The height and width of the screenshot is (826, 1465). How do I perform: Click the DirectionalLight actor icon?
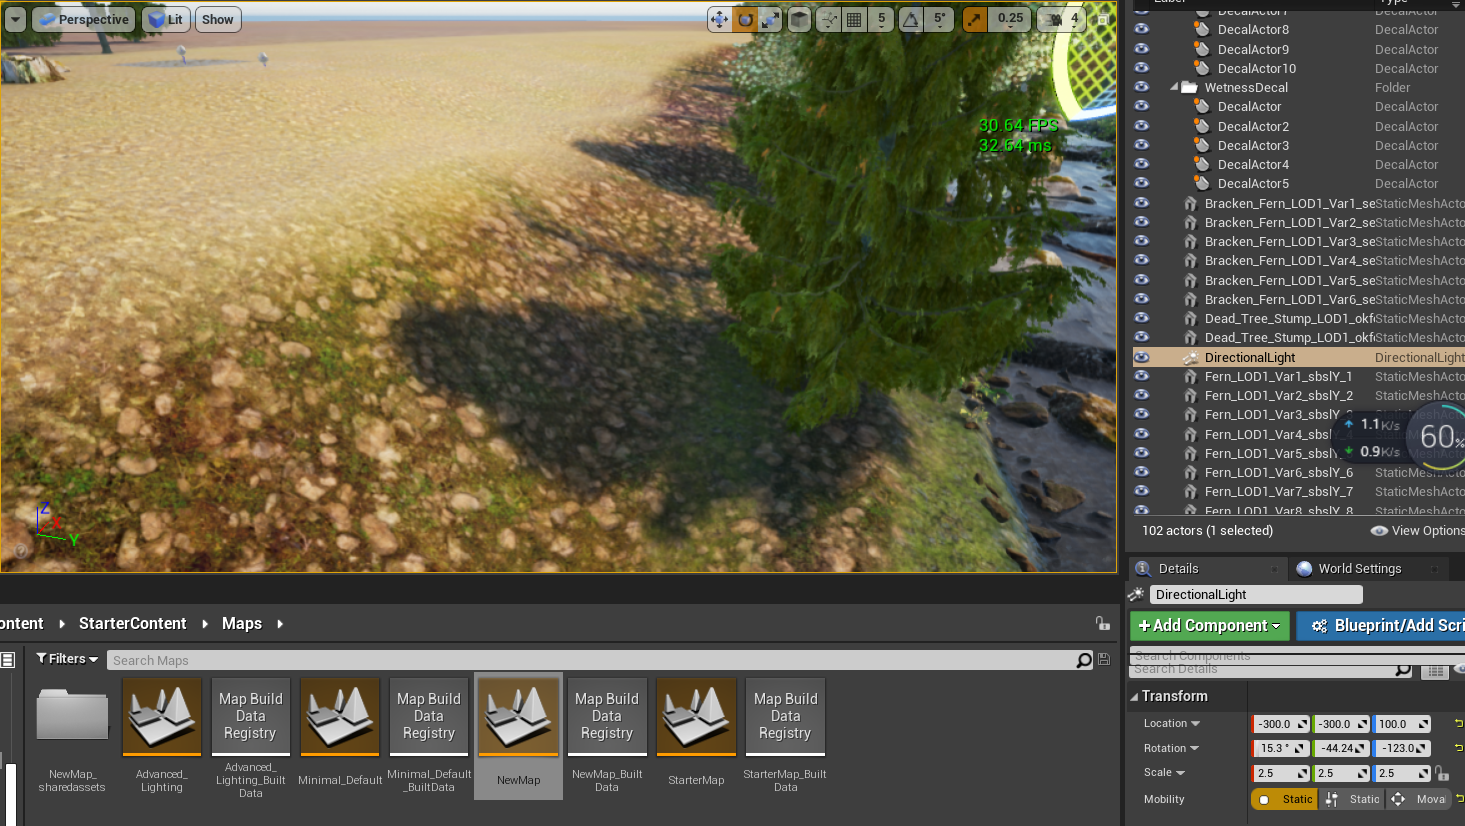pos(1190,357)
